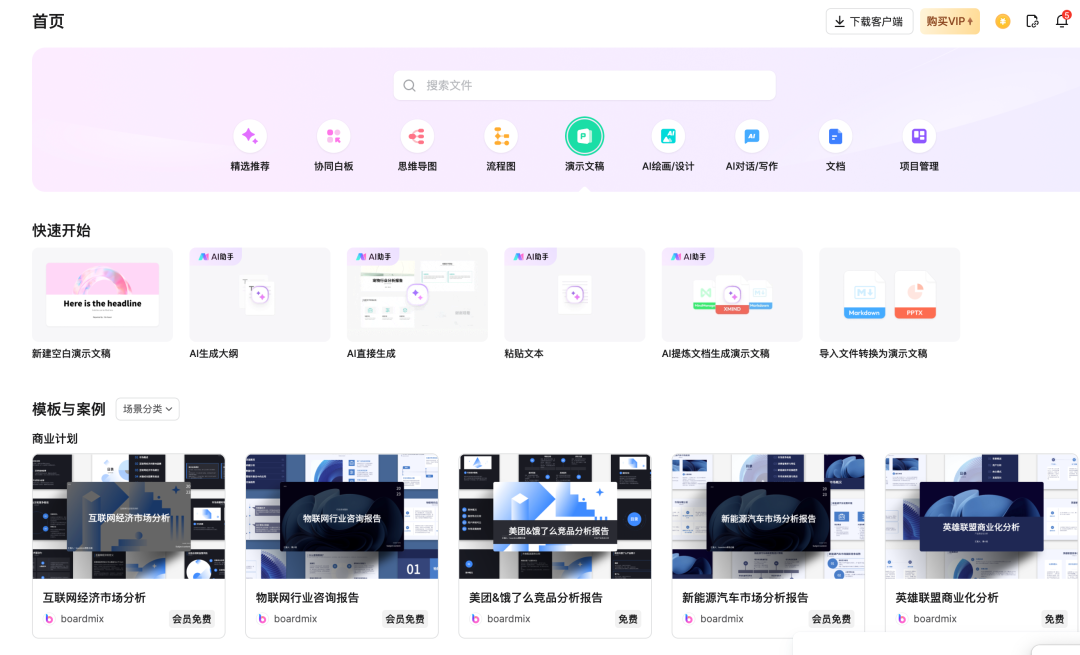1080x655 pixels.
Task: Select the AI绘画/设计 icon
Action: point(667,143)
